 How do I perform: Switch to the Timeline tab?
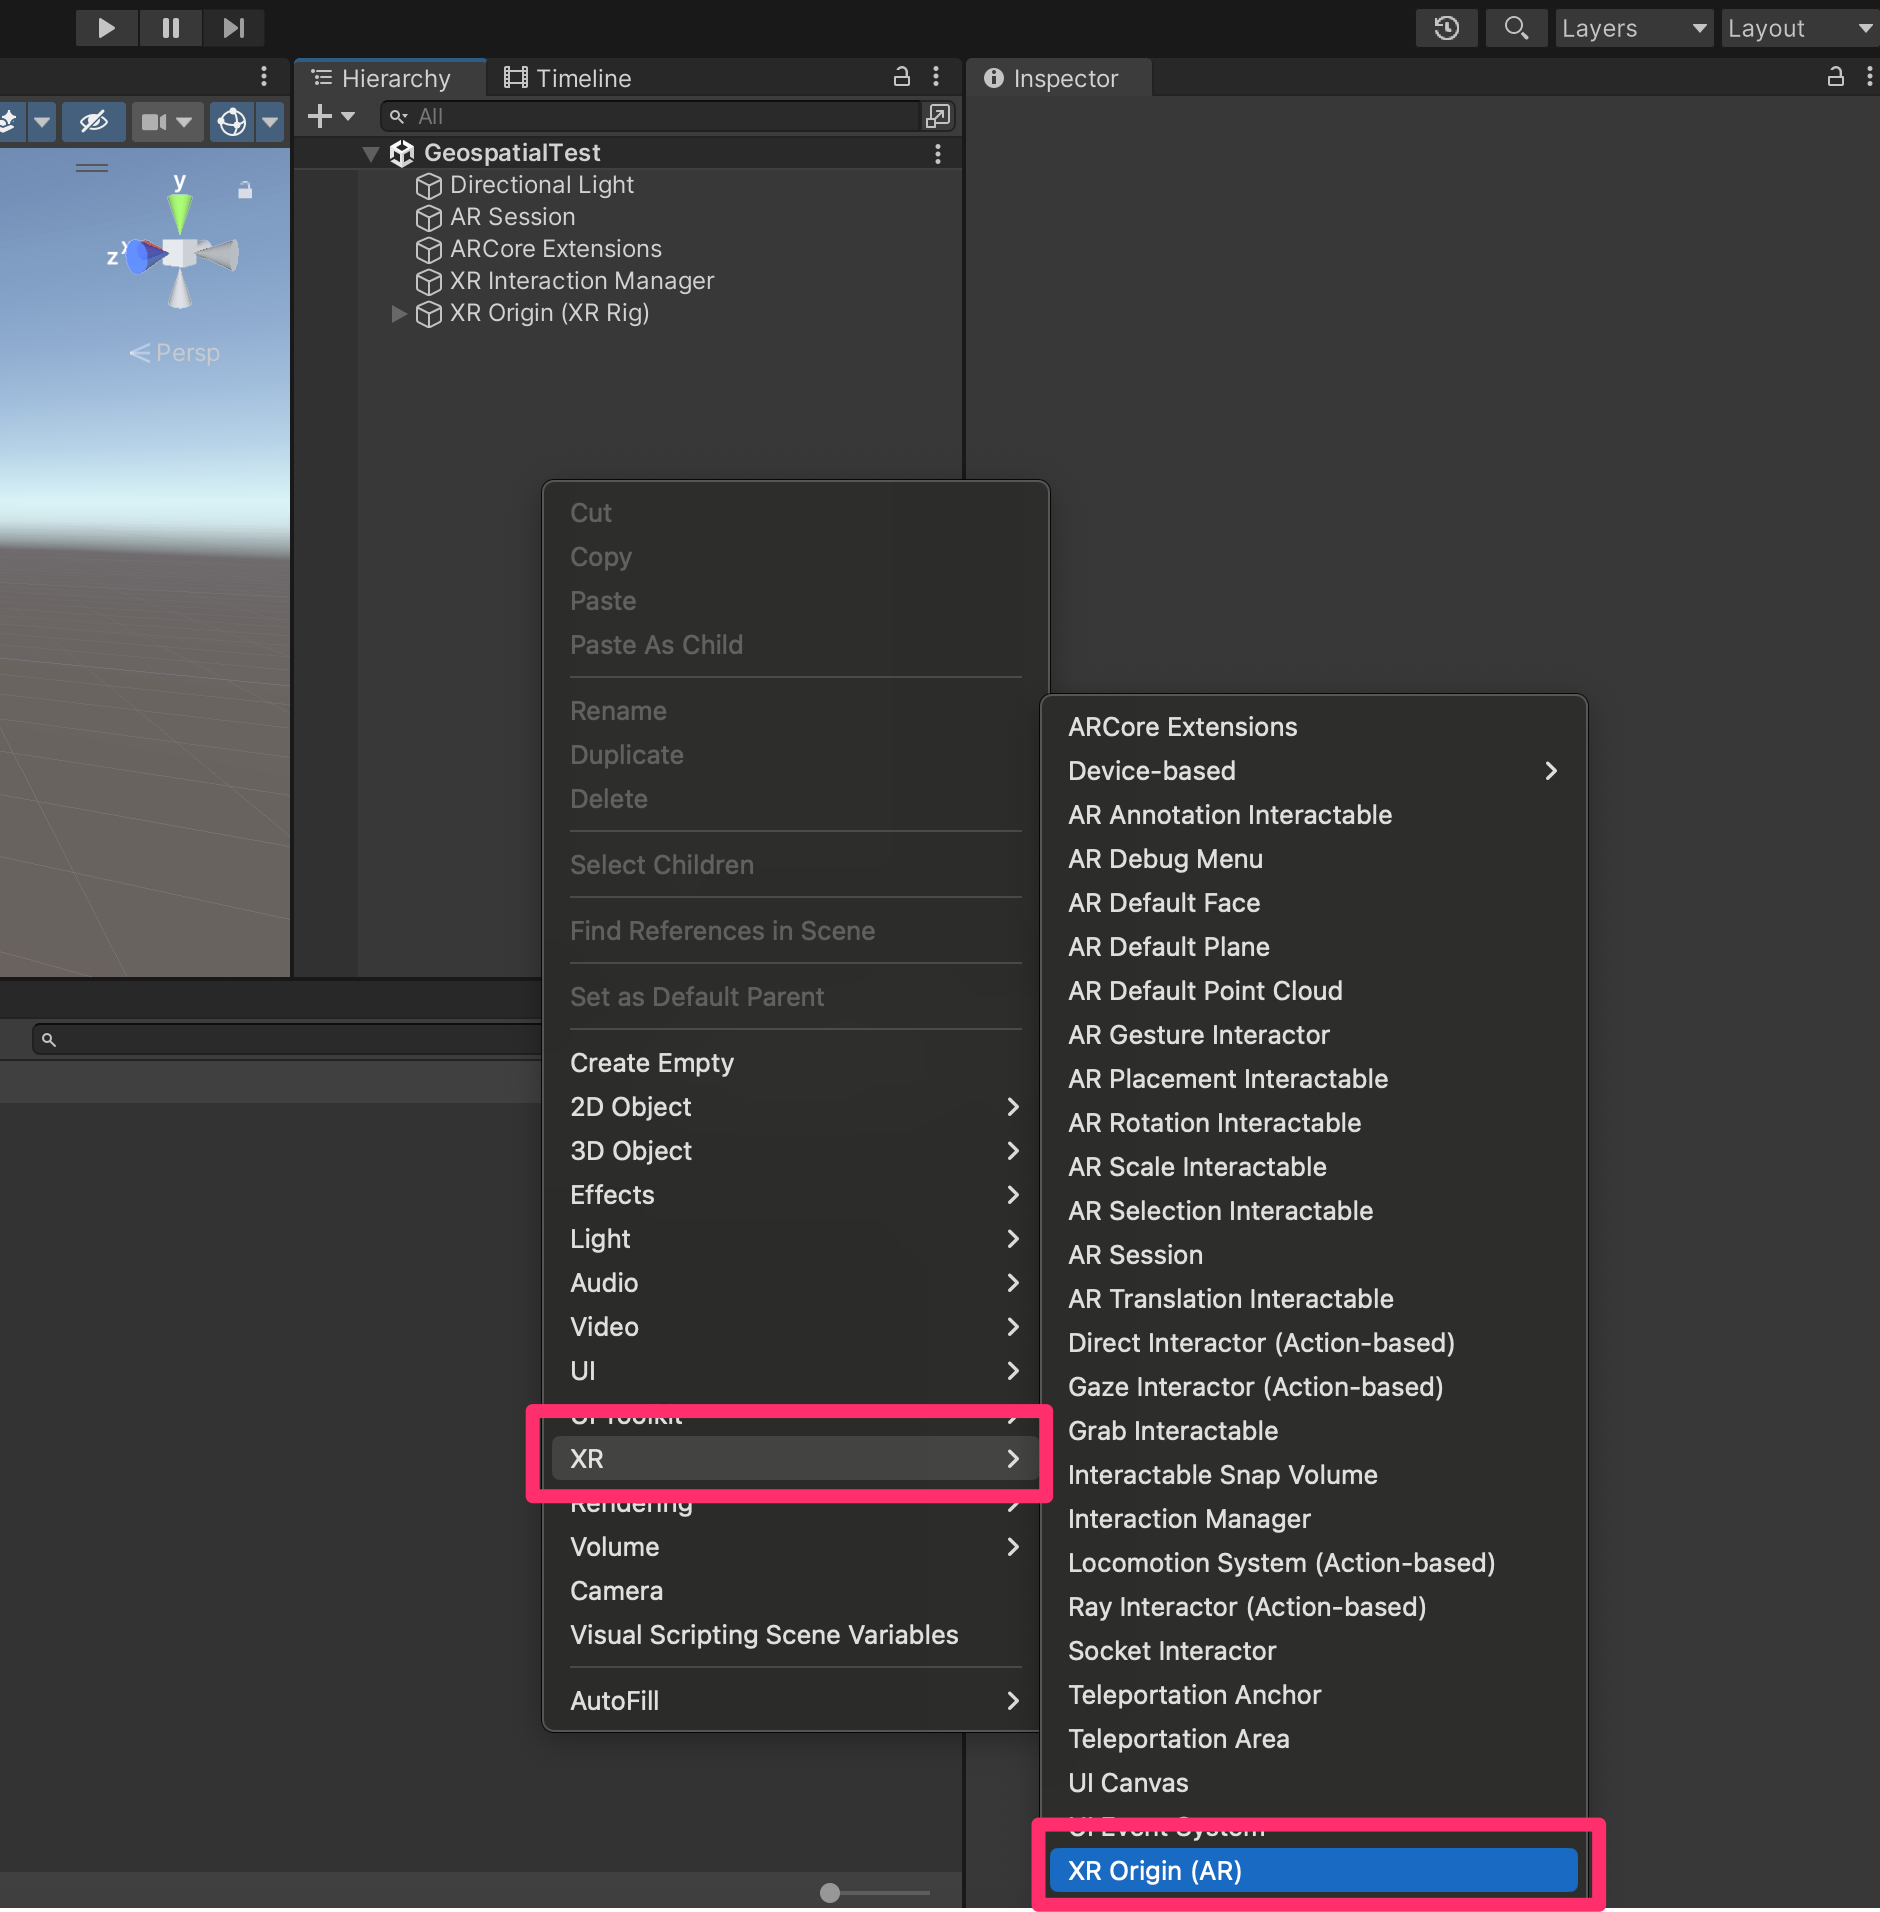pyautogui.click(x=567, y=78)
